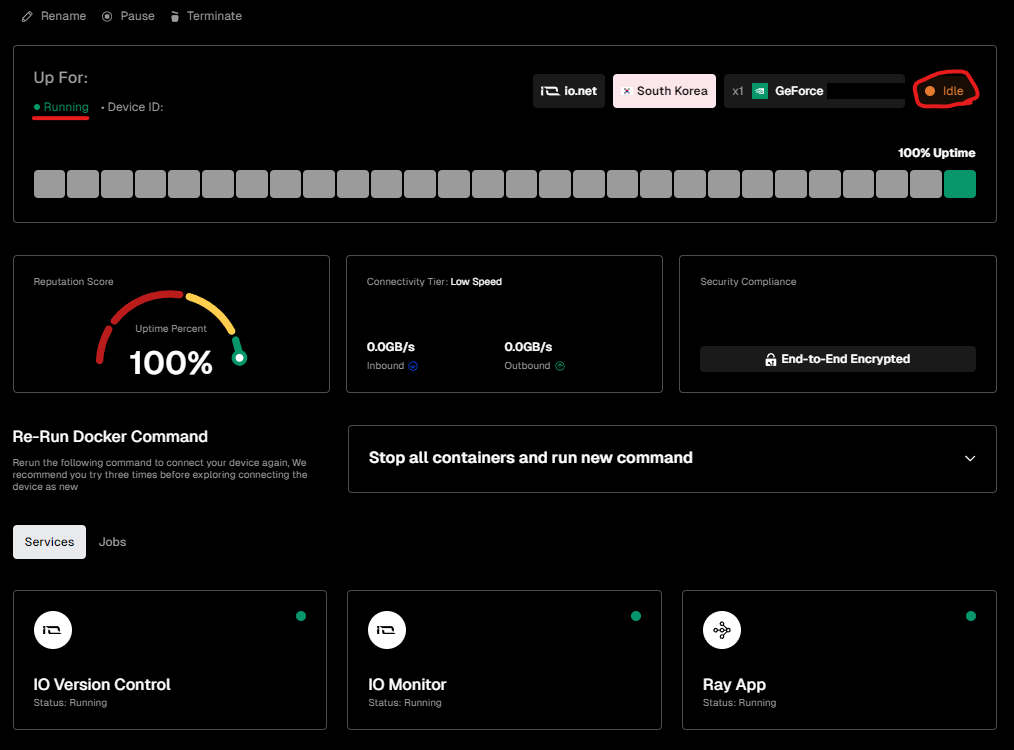Click the Rename button label
Image resolution: width=1014 pixels, height=750 pixels.
[63, 16]
